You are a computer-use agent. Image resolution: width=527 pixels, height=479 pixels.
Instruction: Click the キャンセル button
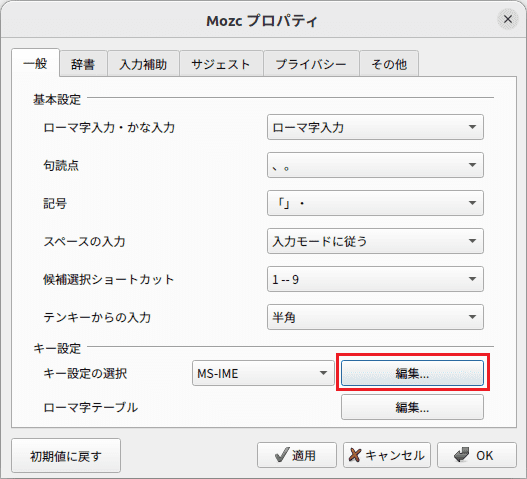pos(387,455)
